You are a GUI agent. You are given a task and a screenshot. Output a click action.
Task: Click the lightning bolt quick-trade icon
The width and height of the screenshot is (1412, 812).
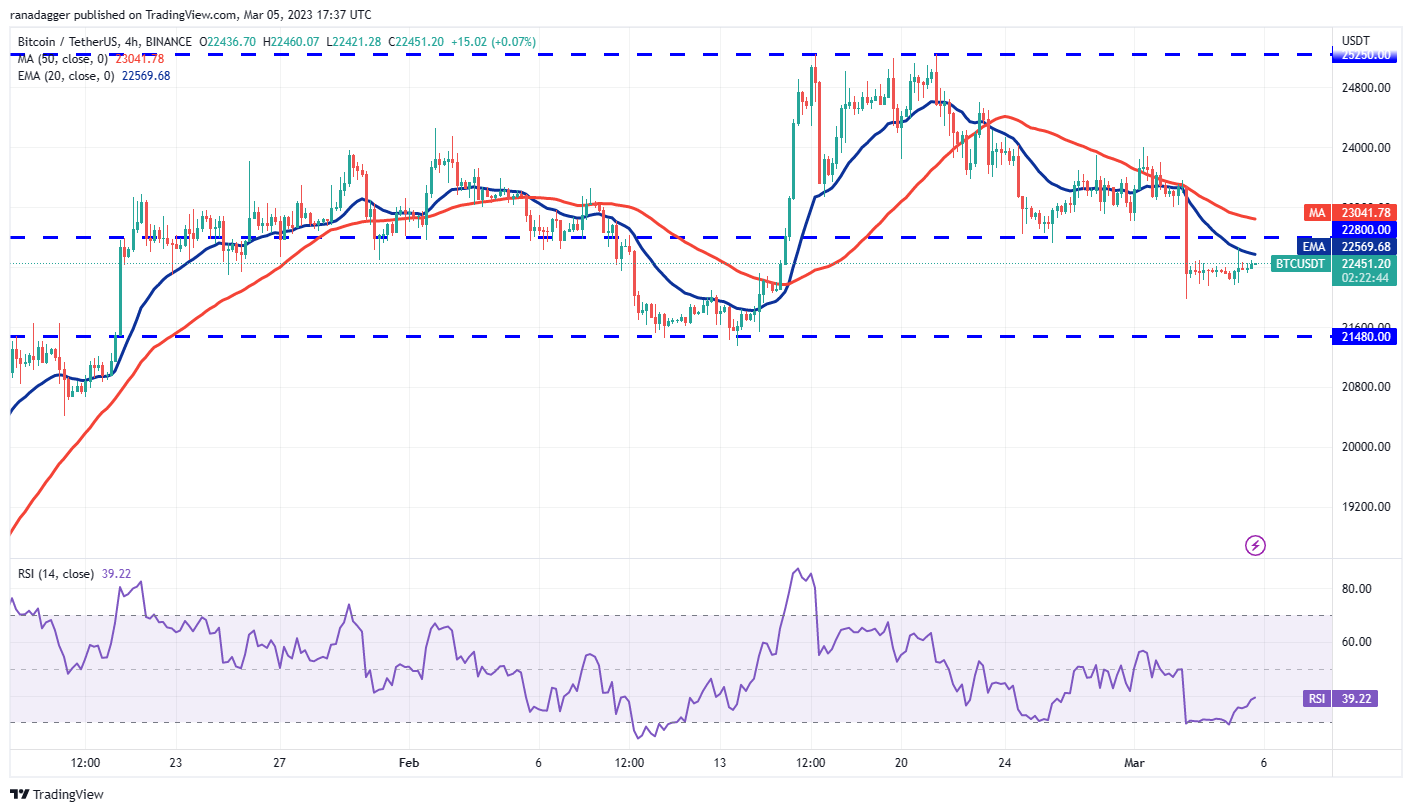point(1255,545)
